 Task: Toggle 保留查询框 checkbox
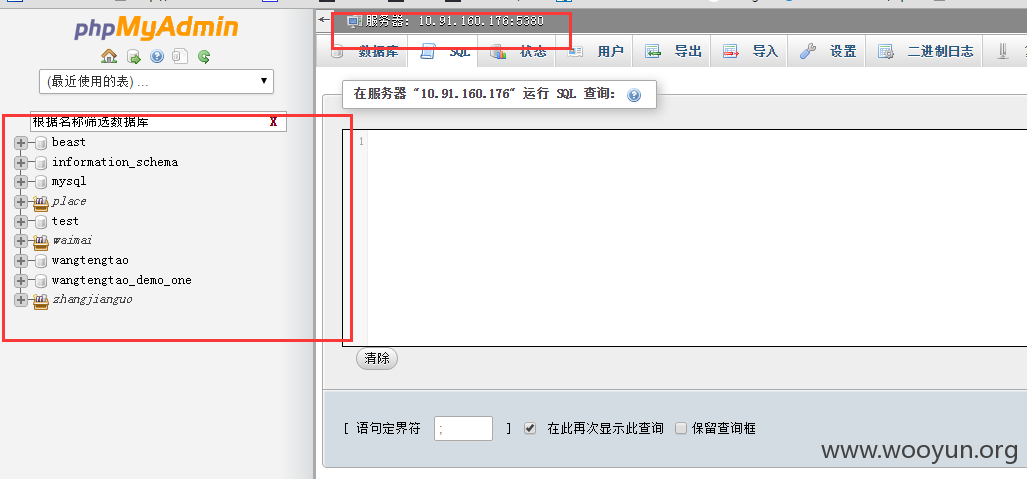(x=681, y=429)
